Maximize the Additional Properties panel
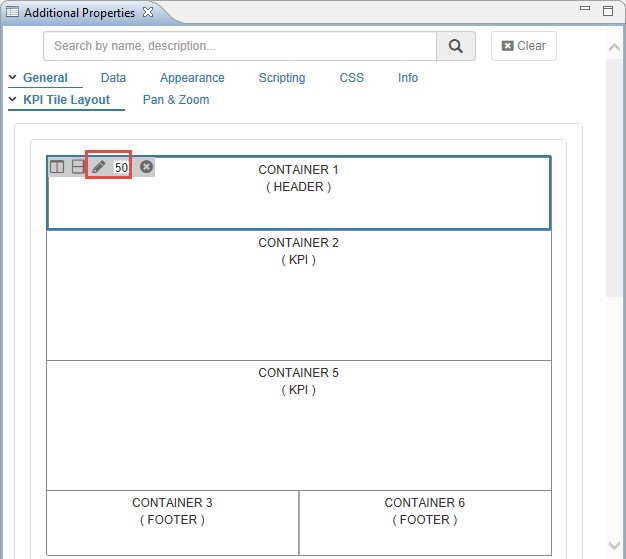 (607, 12)
